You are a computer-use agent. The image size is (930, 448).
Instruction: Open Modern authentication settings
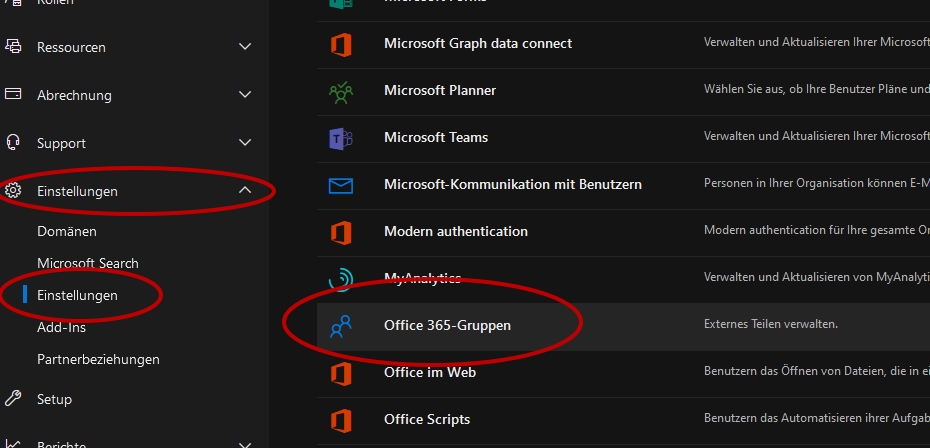[456, 231]
